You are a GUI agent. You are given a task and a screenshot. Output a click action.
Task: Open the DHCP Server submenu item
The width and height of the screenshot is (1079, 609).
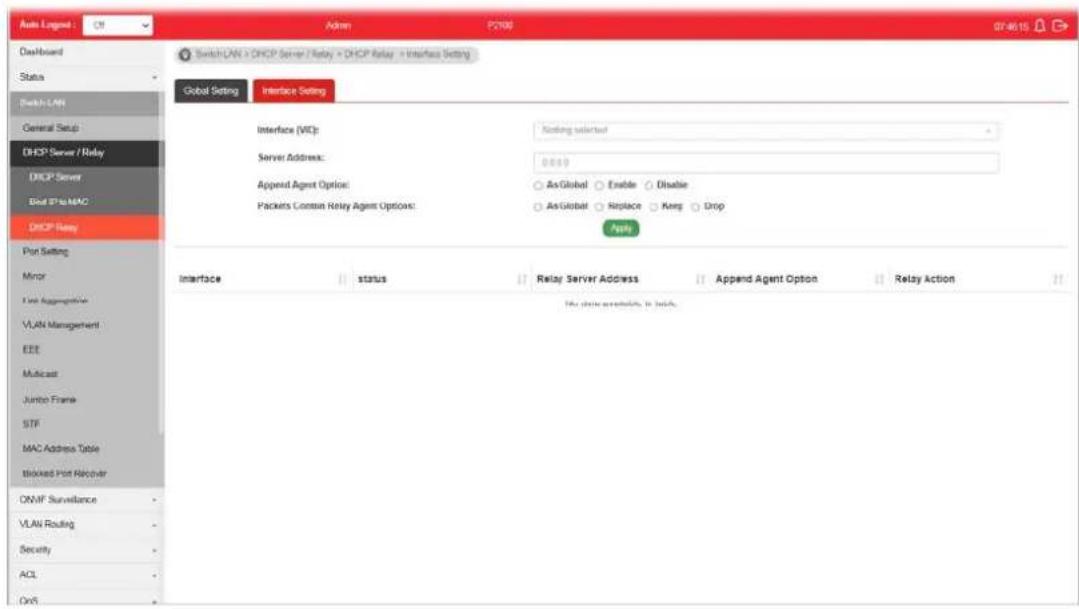click(x=85, y=178)
